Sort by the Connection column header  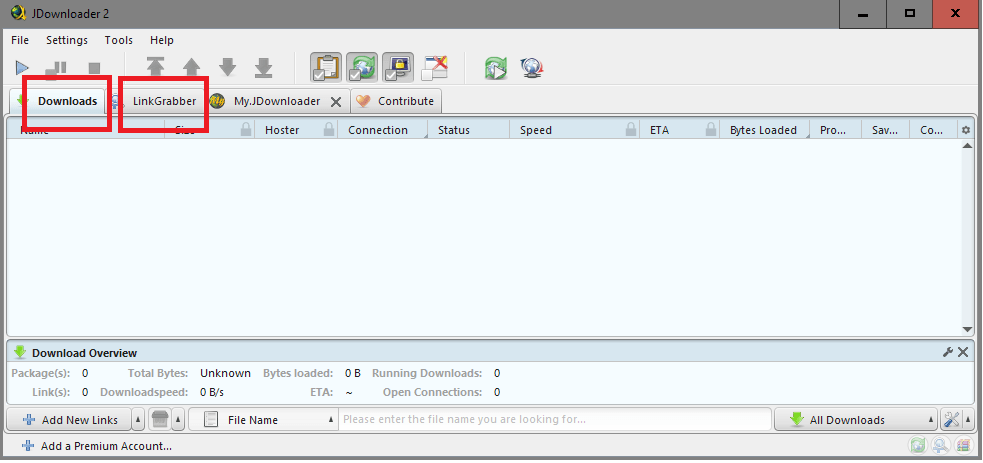[x=382, y=130]
